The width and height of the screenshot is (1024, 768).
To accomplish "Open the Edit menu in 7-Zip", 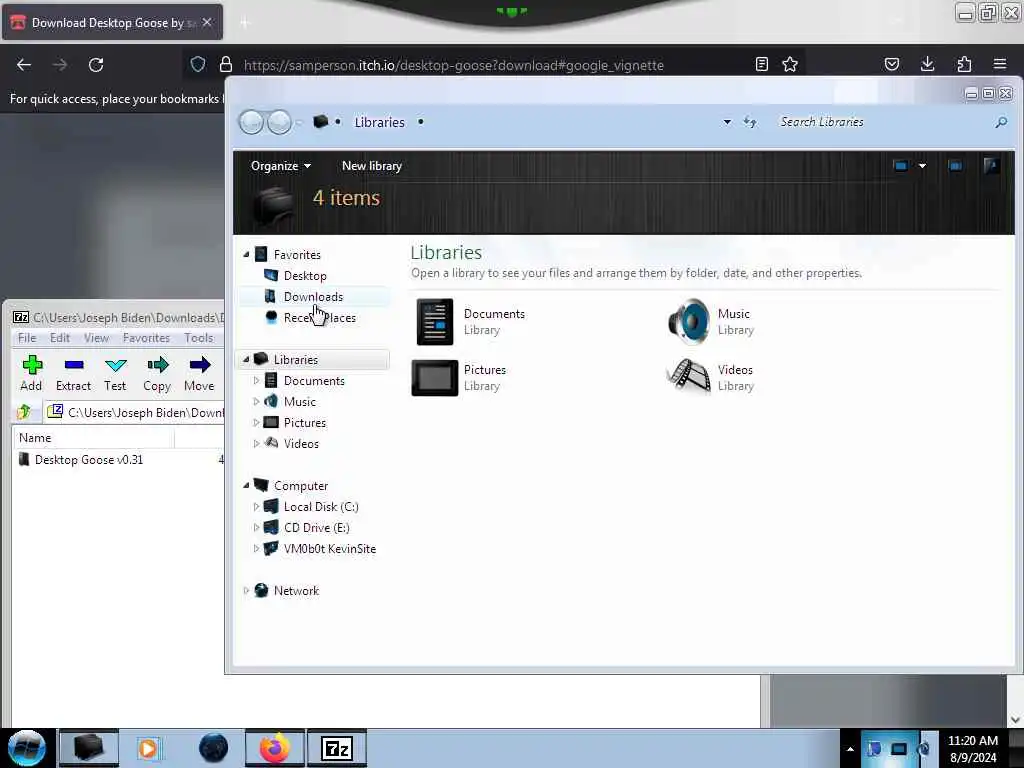I will pos(59,338).
